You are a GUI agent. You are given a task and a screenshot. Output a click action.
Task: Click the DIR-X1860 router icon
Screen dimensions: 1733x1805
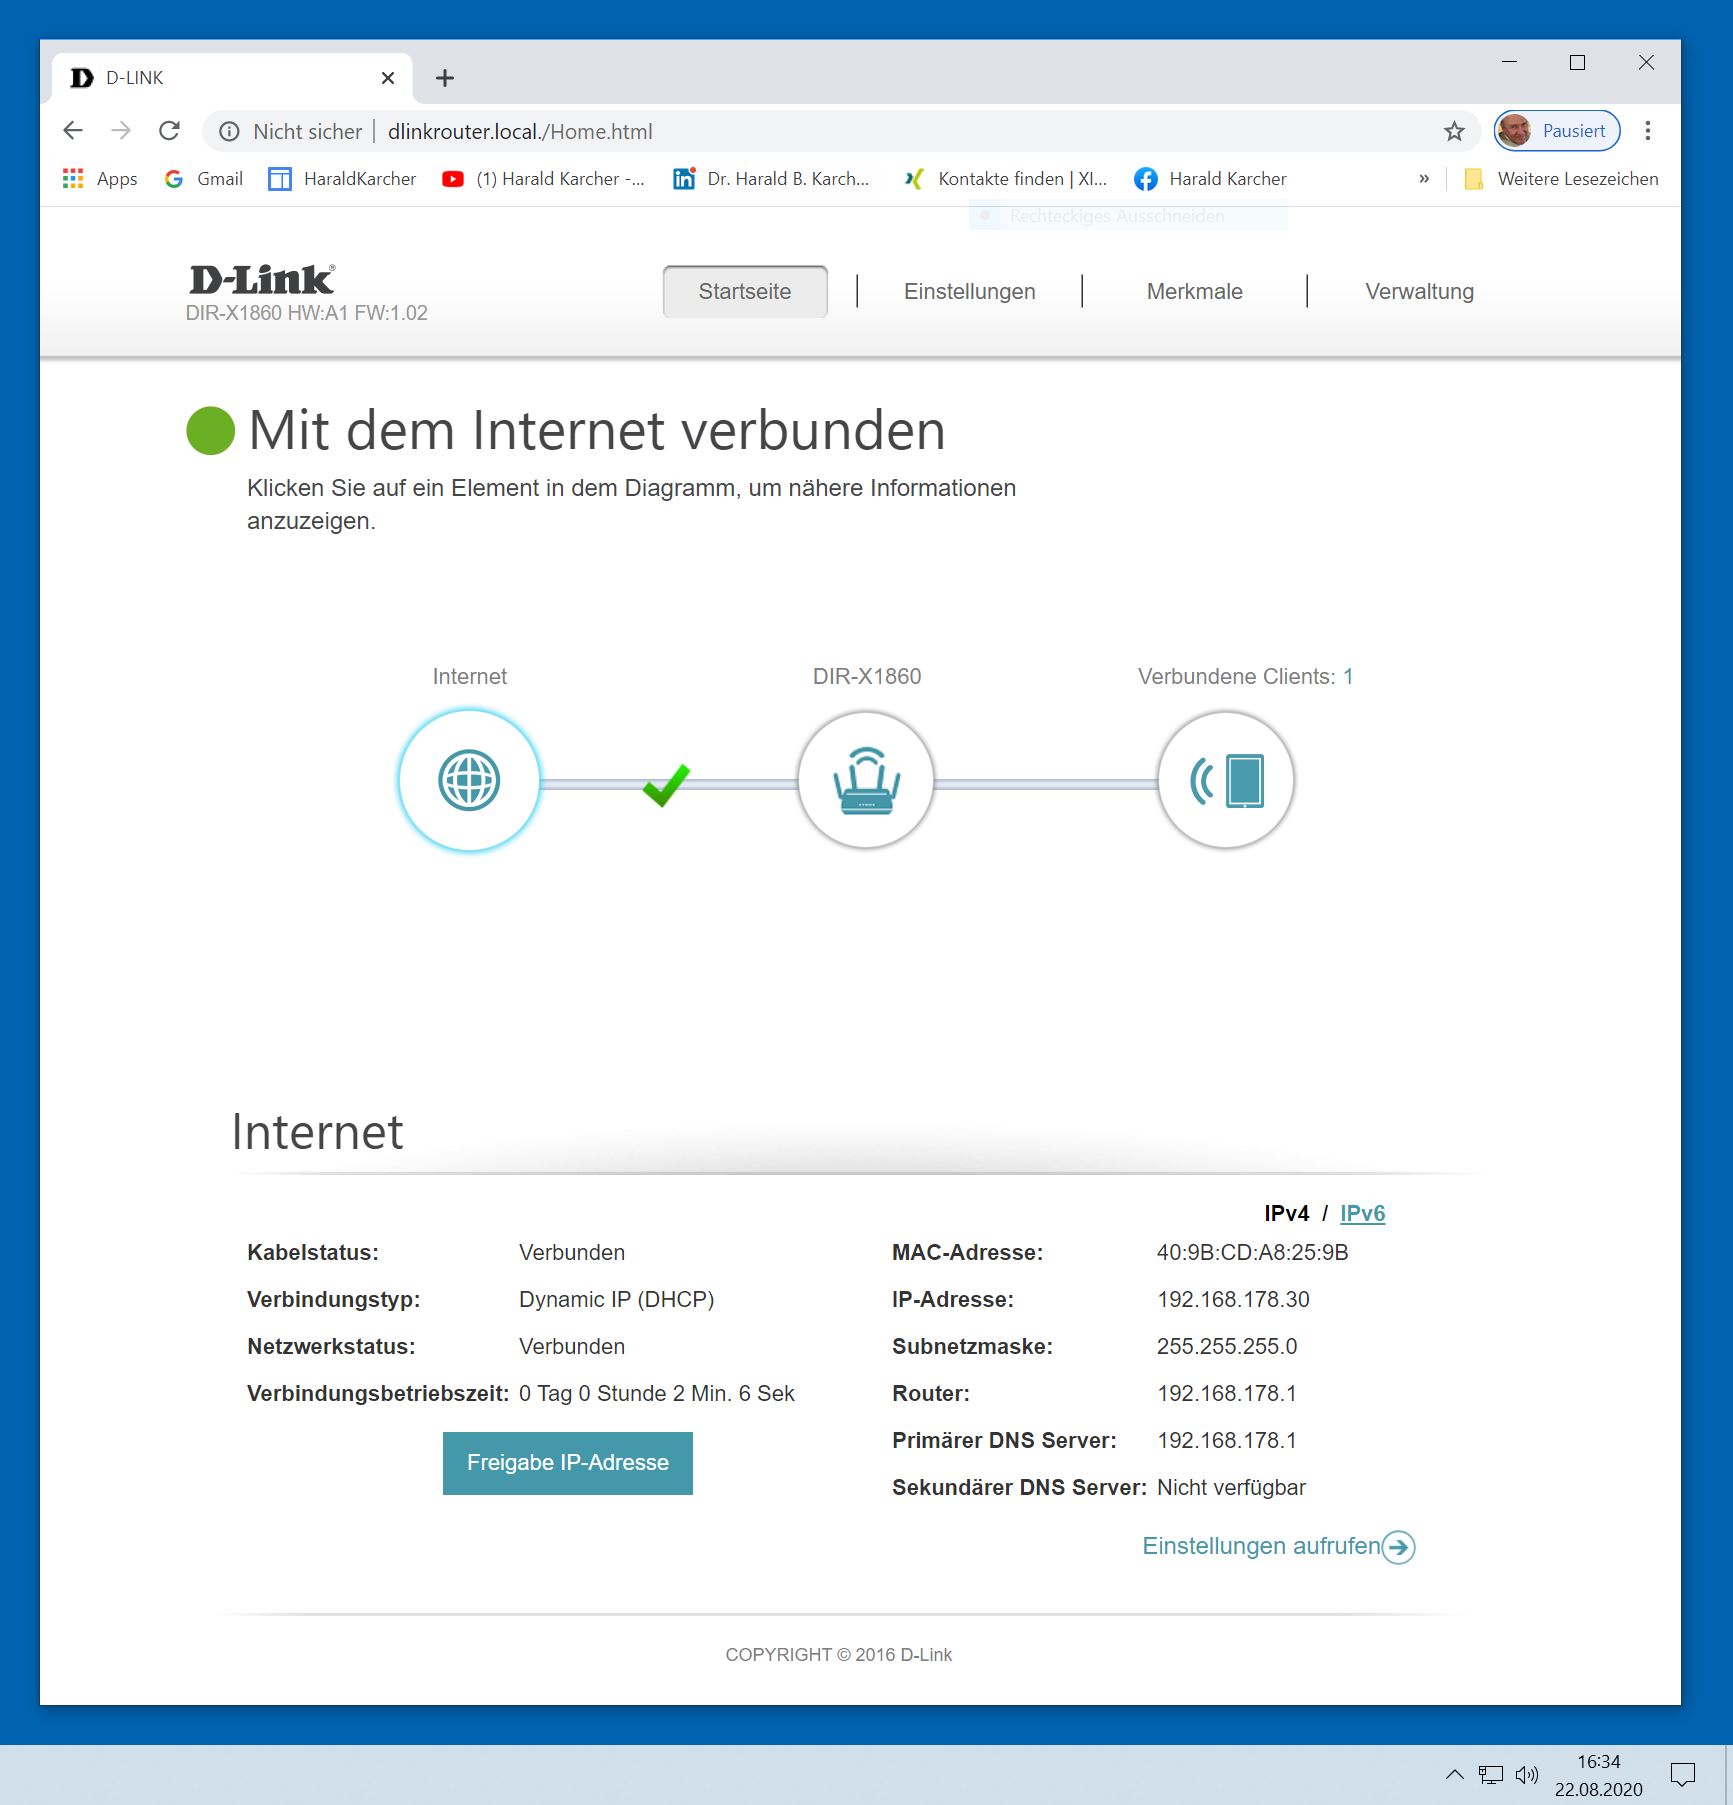click(x=866, y=780)
